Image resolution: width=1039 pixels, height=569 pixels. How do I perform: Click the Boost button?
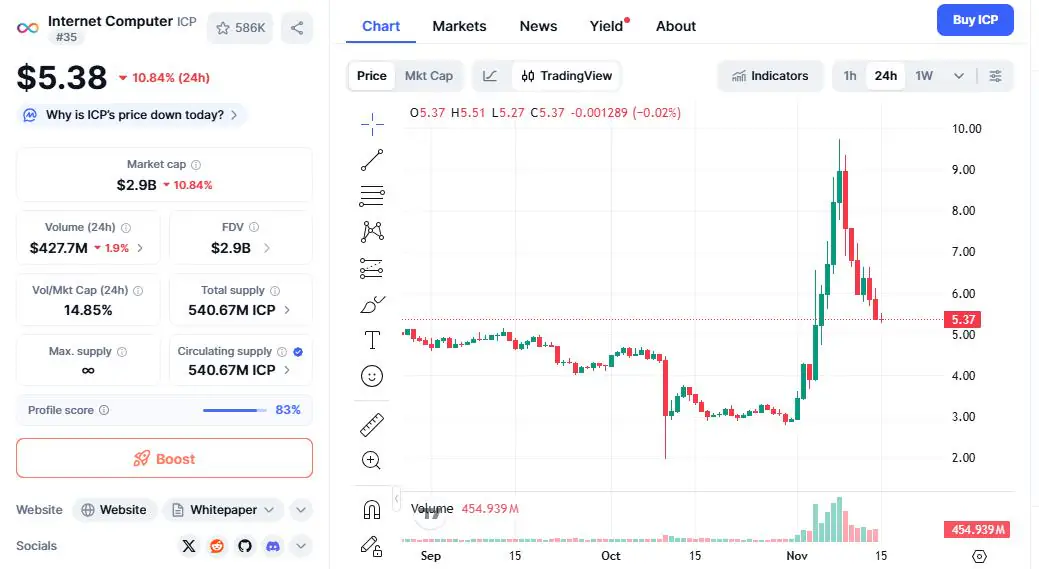pyautogui.click(x=164, y=458)
